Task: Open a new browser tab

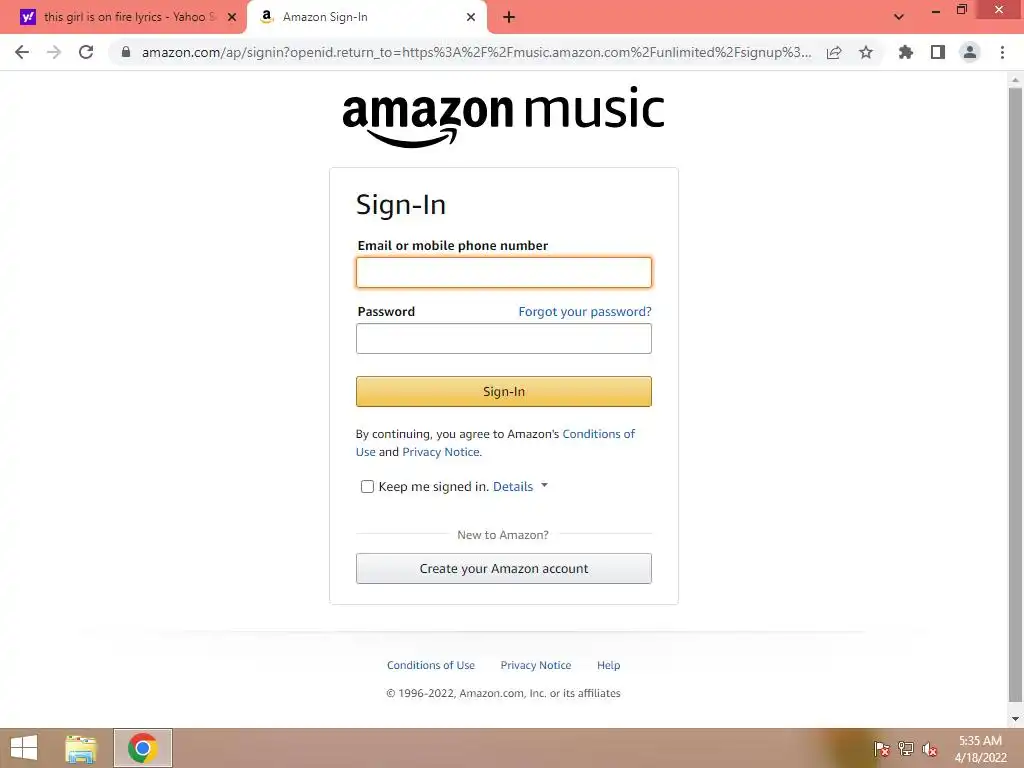Action: pos(509,17)
